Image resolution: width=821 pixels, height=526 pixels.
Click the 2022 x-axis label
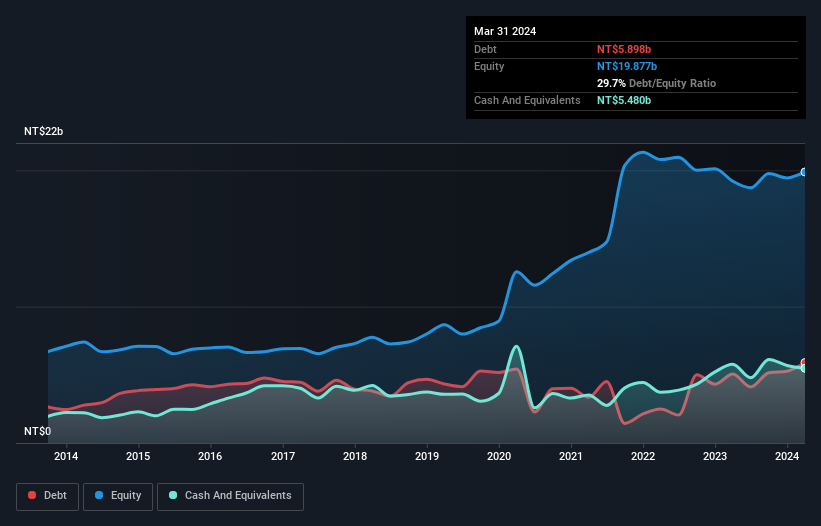[643, 456]
